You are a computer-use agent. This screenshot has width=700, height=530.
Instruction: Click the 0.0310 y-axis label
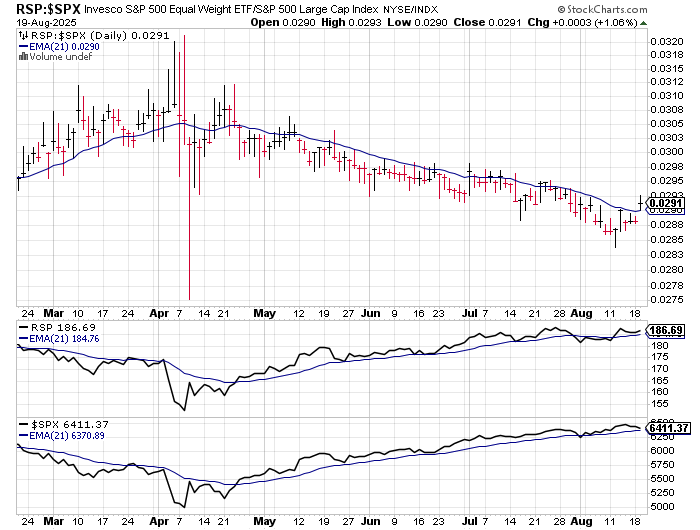[x=667, y=96]
